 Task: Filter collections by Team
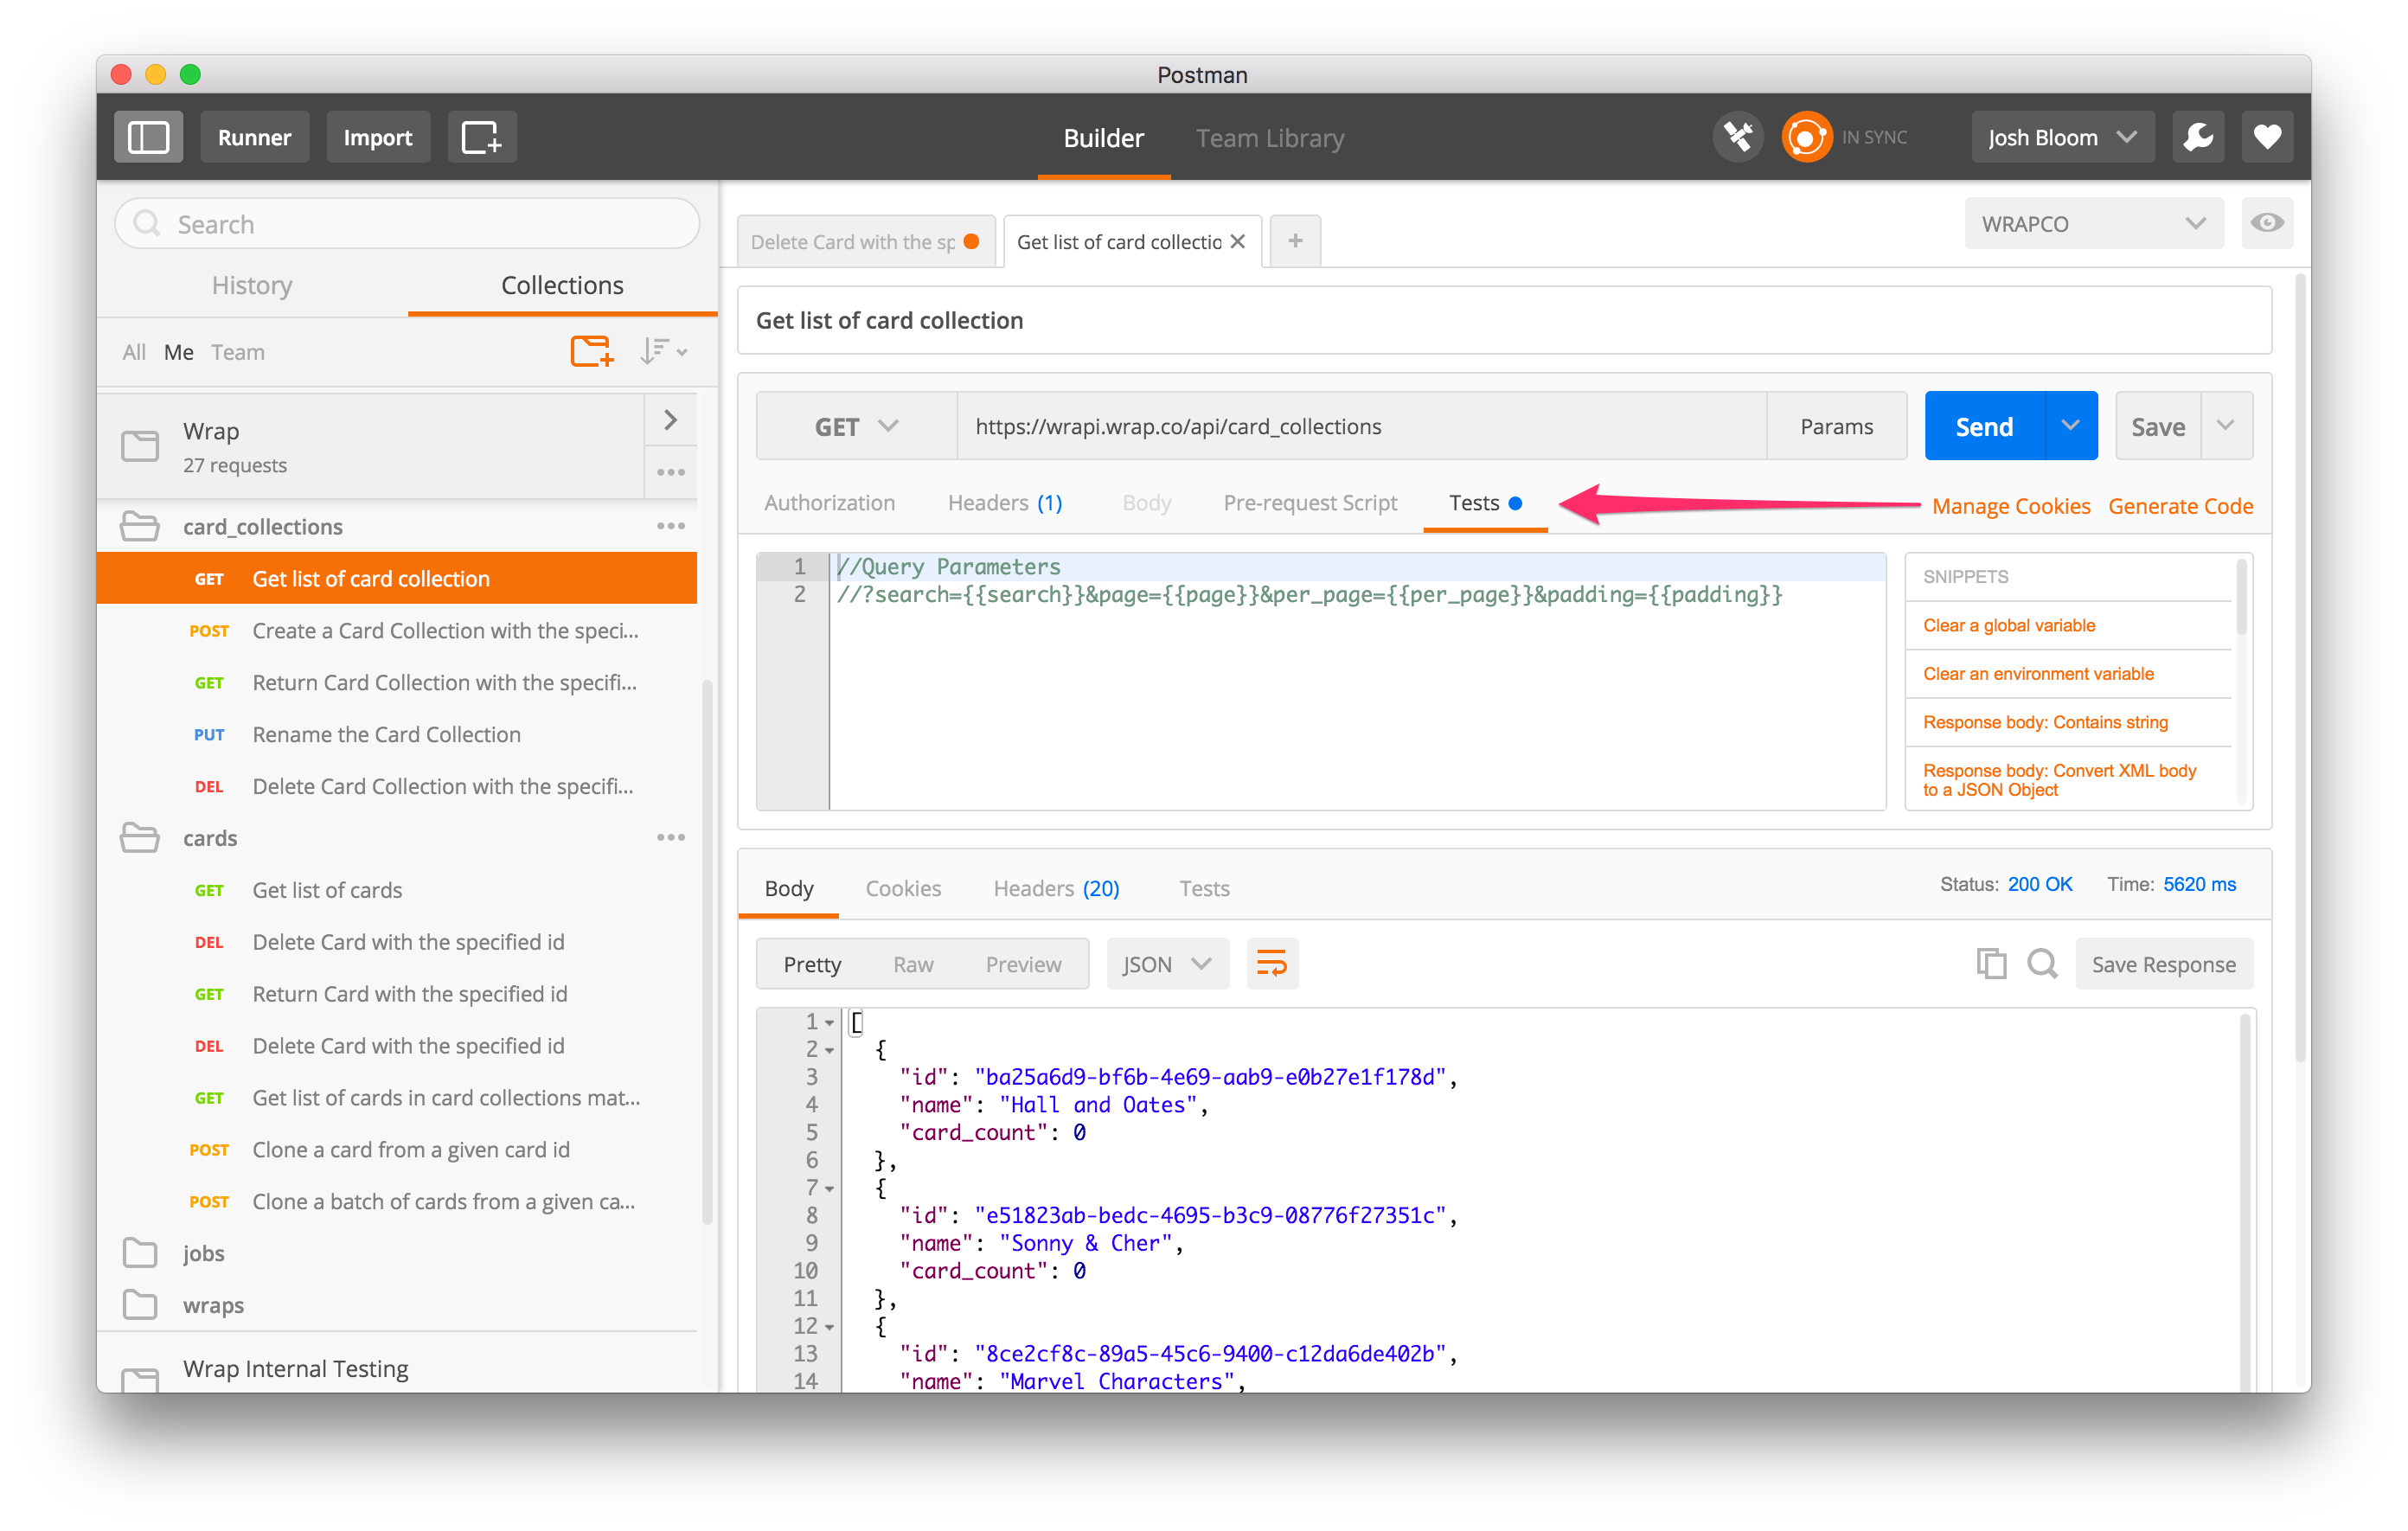point(238,351)
